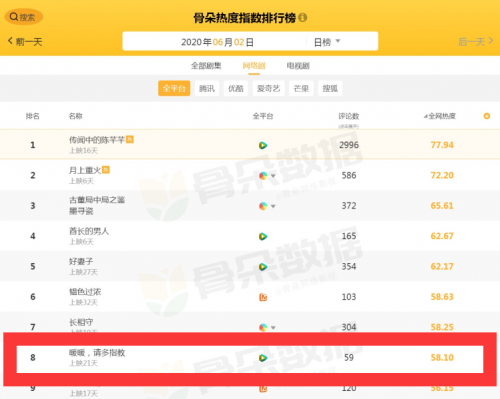Click the comment count 2996

[x=349, y=145]
